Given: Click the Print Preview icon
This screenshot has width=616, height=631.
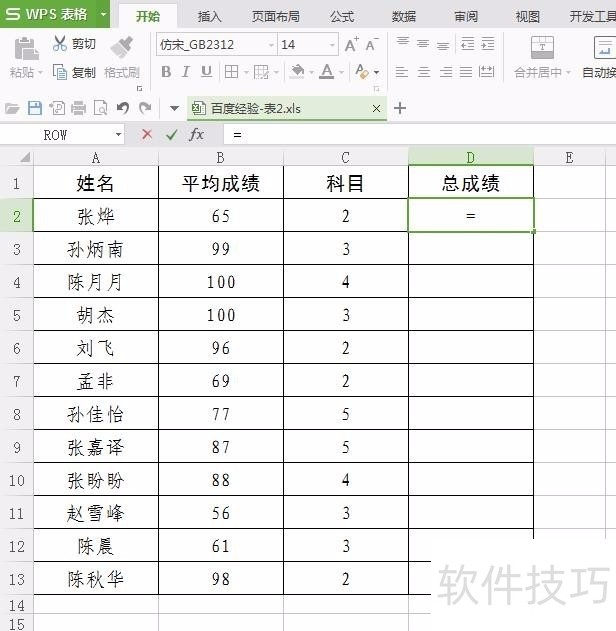Looking at the screenshot, I should [x=100, y=108].
